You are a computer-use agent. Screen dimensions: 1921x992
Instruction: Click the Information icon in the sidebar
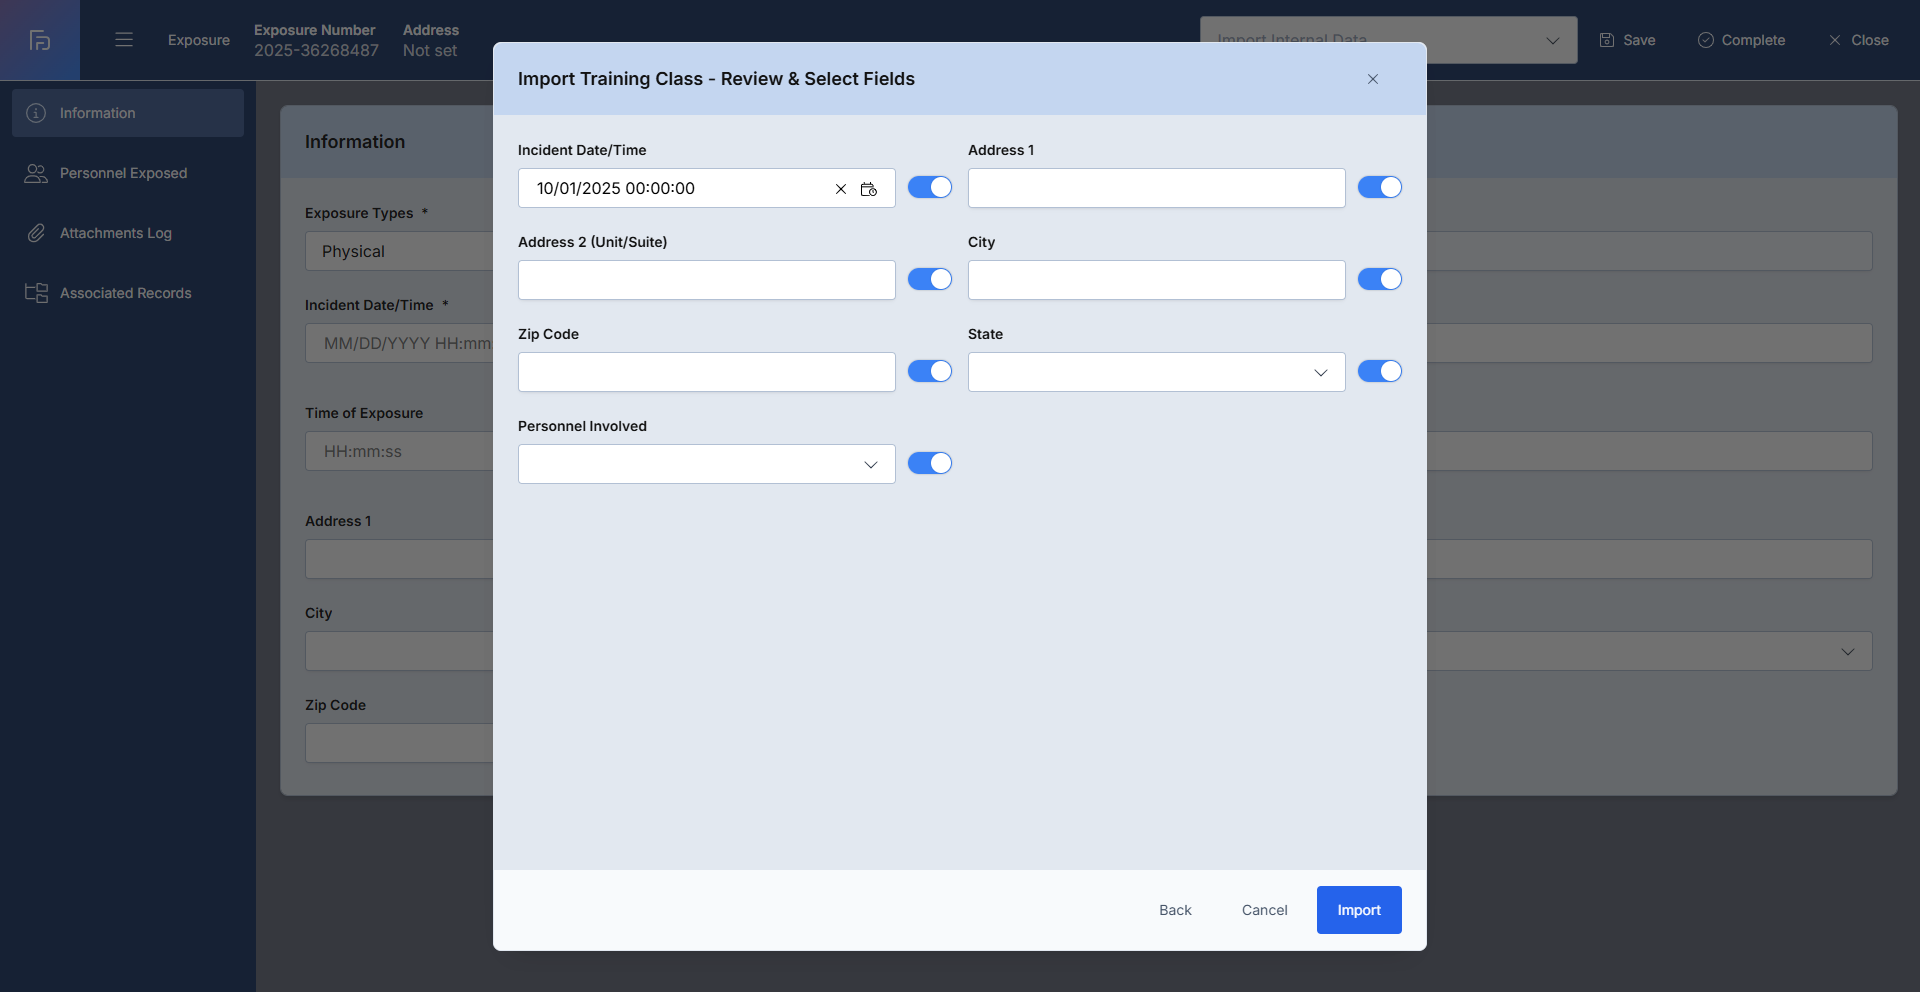pyautogui.click(x=36, y=113)
